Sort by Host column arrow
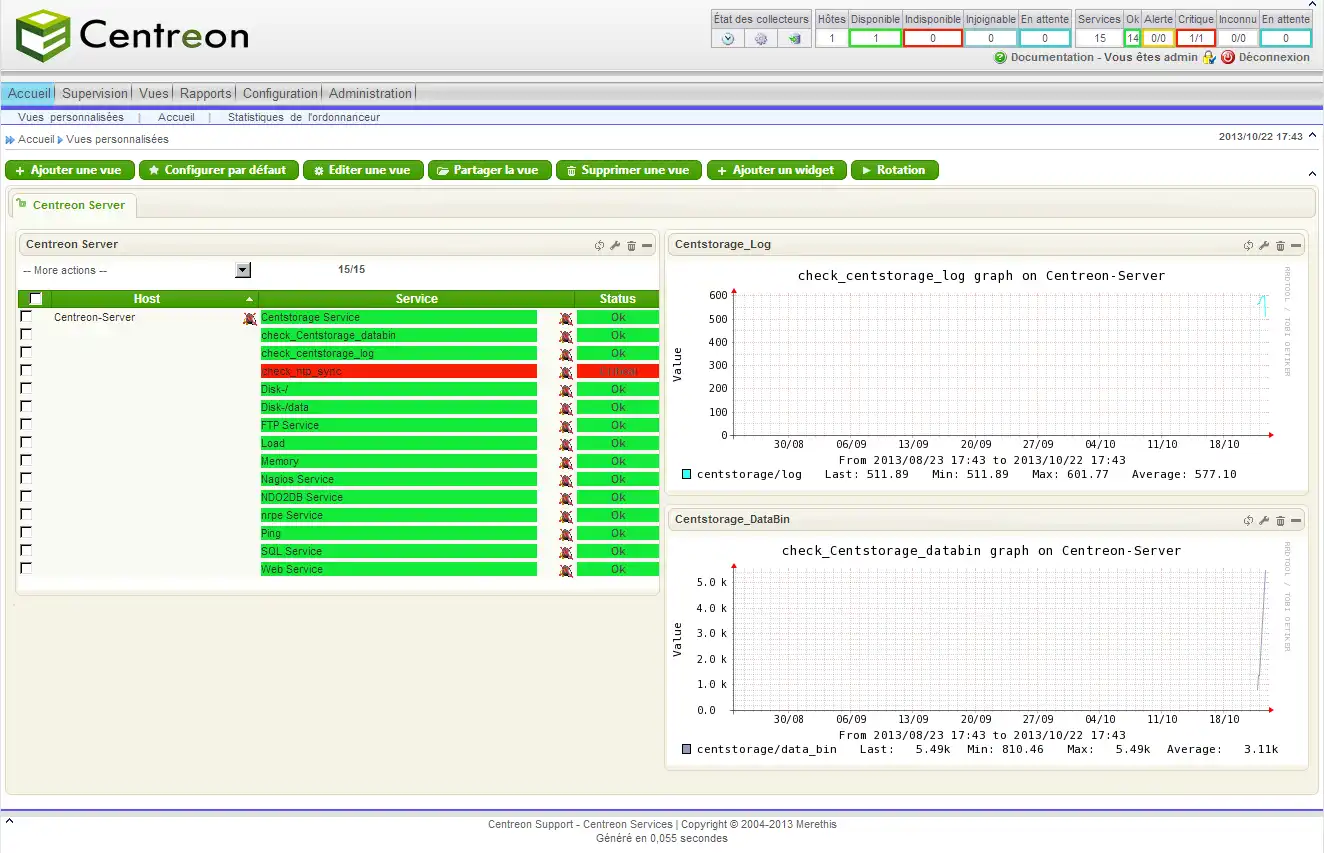This screenshot has width=1324, height=853. coord(249,299)
